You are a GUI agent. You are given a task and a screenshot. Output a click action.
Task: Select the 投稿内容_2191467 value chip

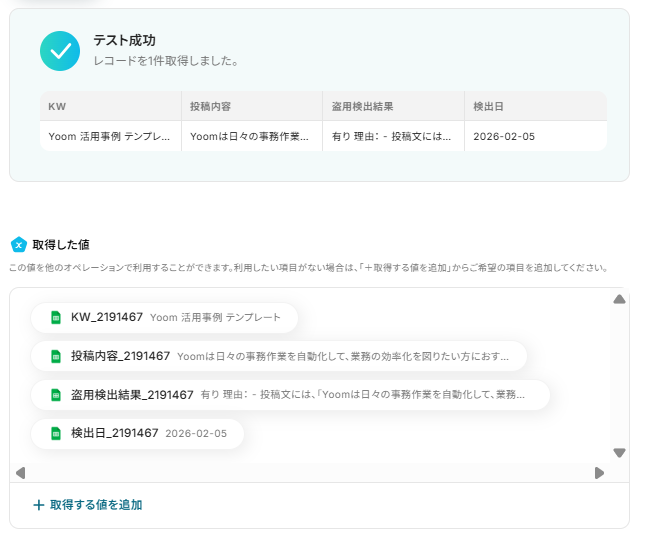pyautogui.click(x=279, y=356)
